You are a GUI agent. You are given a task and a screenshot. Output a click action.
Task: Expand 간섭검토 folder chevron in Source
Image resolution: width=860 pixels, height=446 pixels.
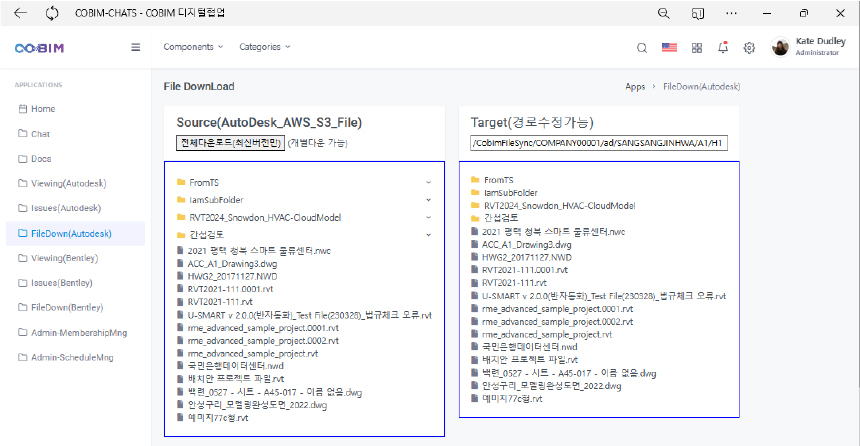(x=428, y=235)
